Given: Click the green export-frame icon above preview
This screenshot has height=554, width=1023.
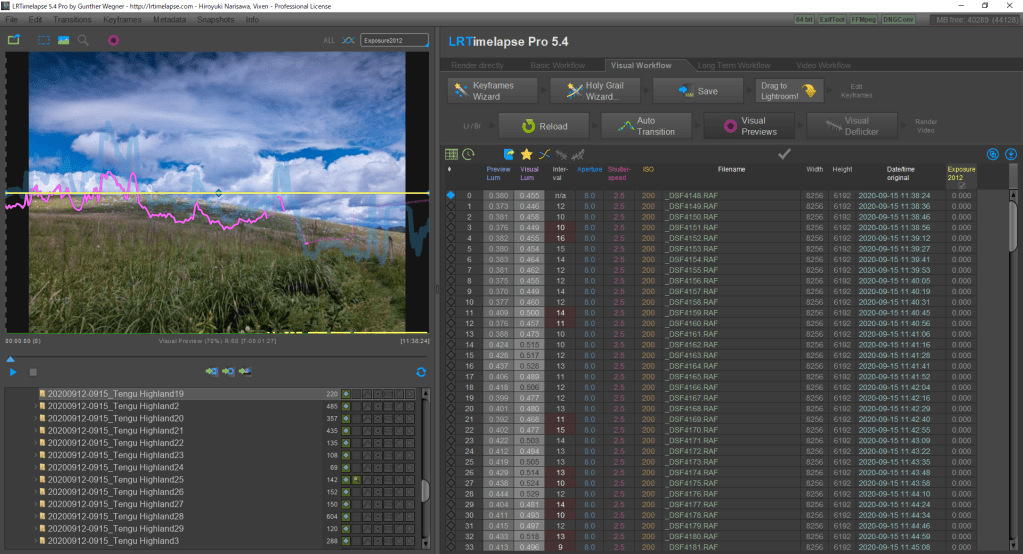Looking at the screenshot, I should (14, 41).
